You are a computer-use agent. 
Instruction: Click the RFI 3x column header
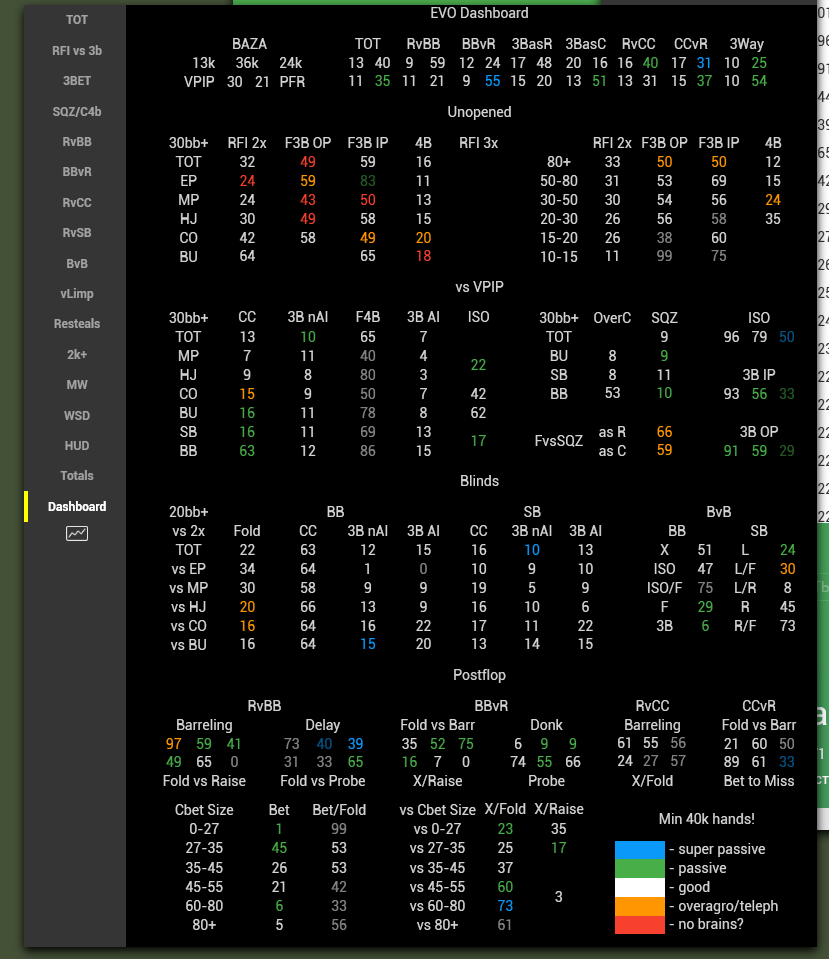tap(478, 143)
